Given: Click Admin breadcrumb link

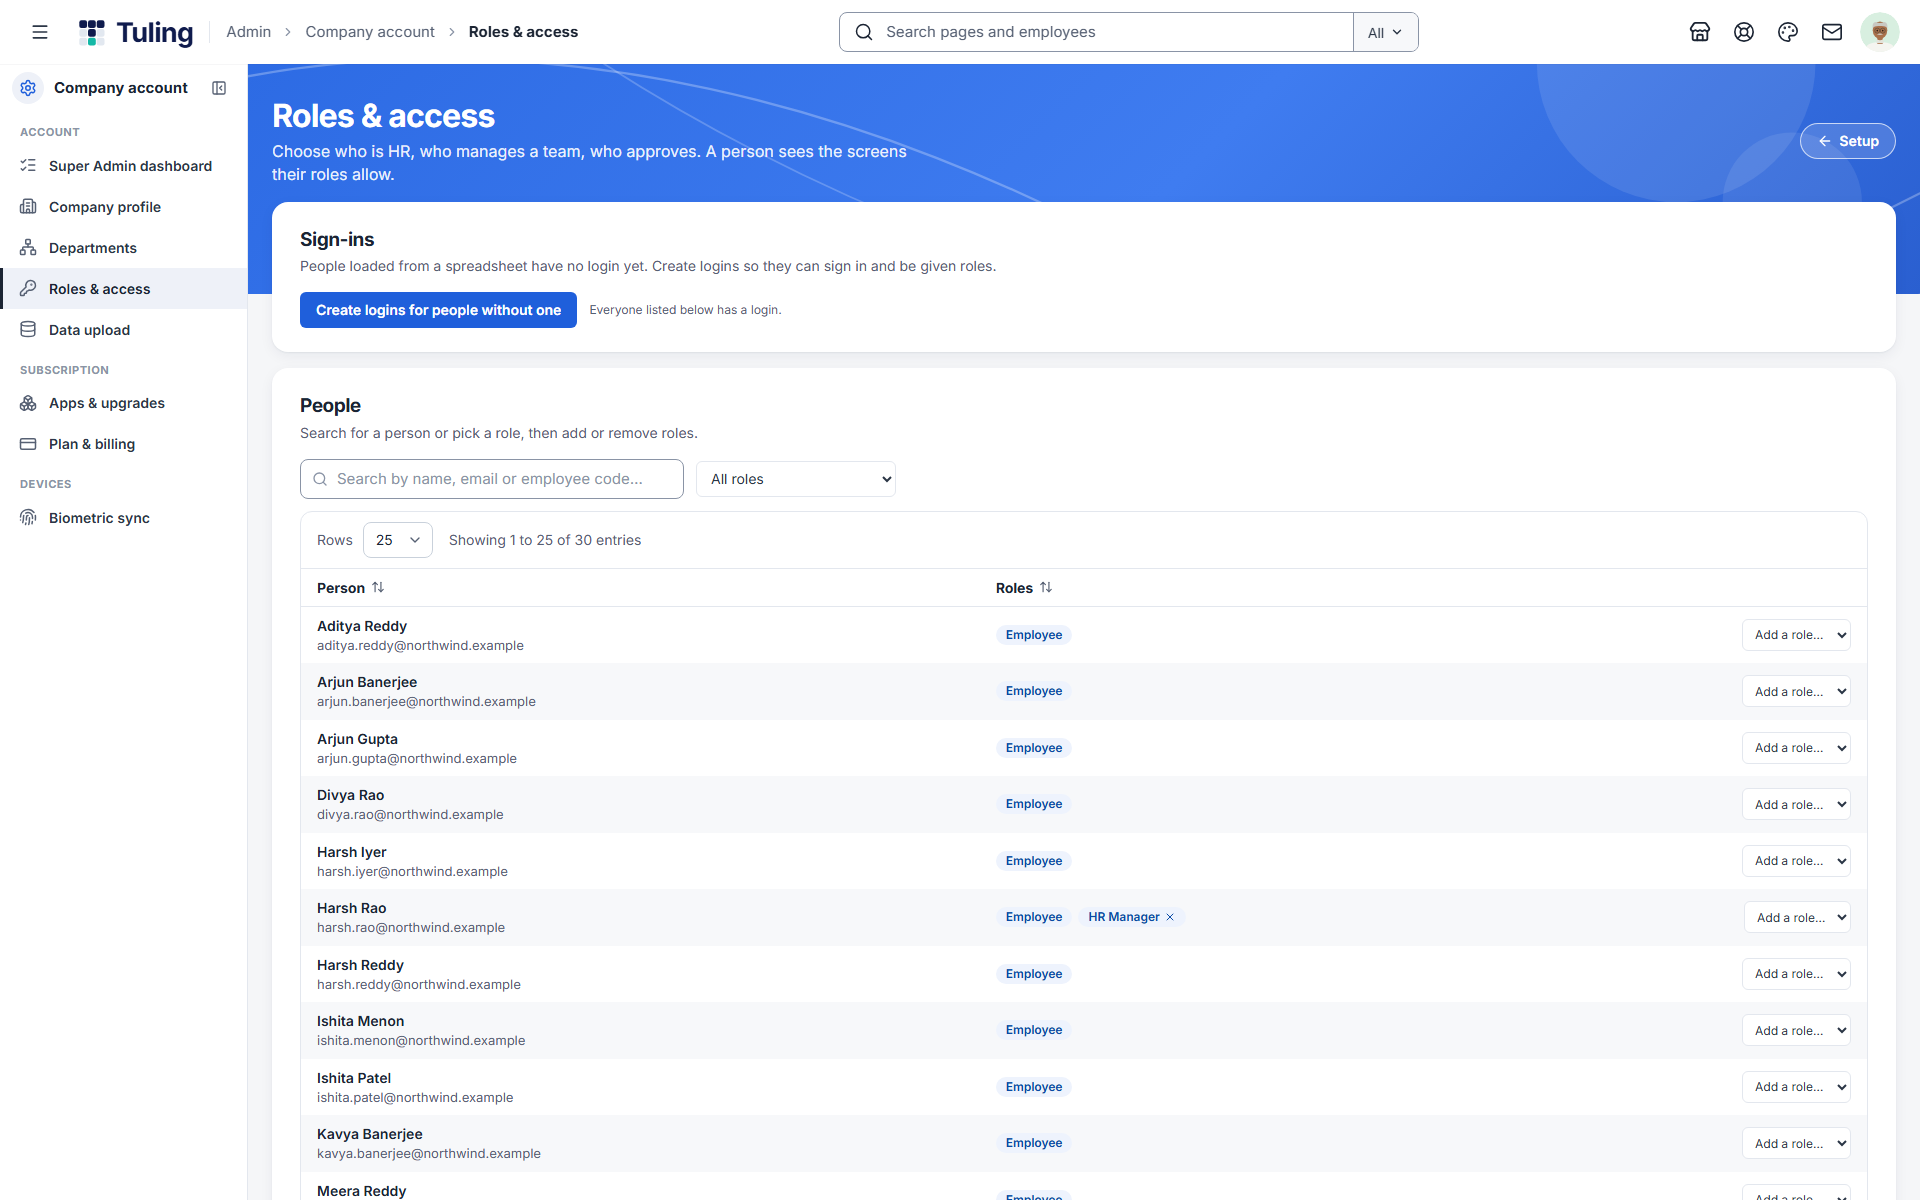Looking at the screenshot, I should click(248, 32).
